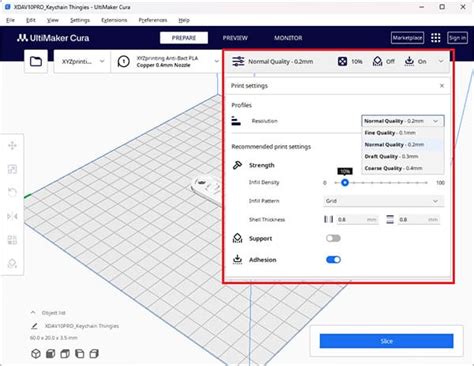Select XDAV10PRO_Keychain Thingies in object list
Image resolution: width=474 pixels, height=366 pixels.
[x=82, y=326]
